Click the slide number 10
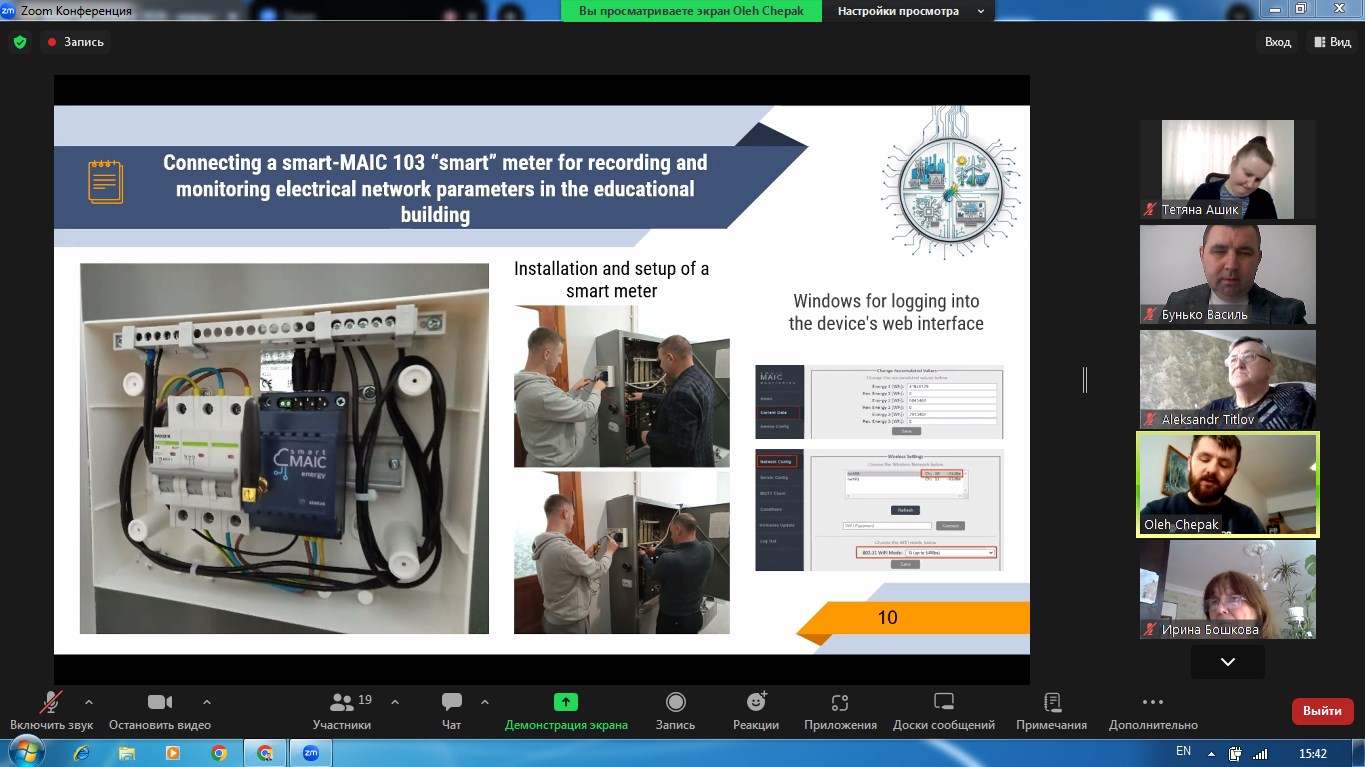Screen dimensions: 1365x767 click(887, 618)
